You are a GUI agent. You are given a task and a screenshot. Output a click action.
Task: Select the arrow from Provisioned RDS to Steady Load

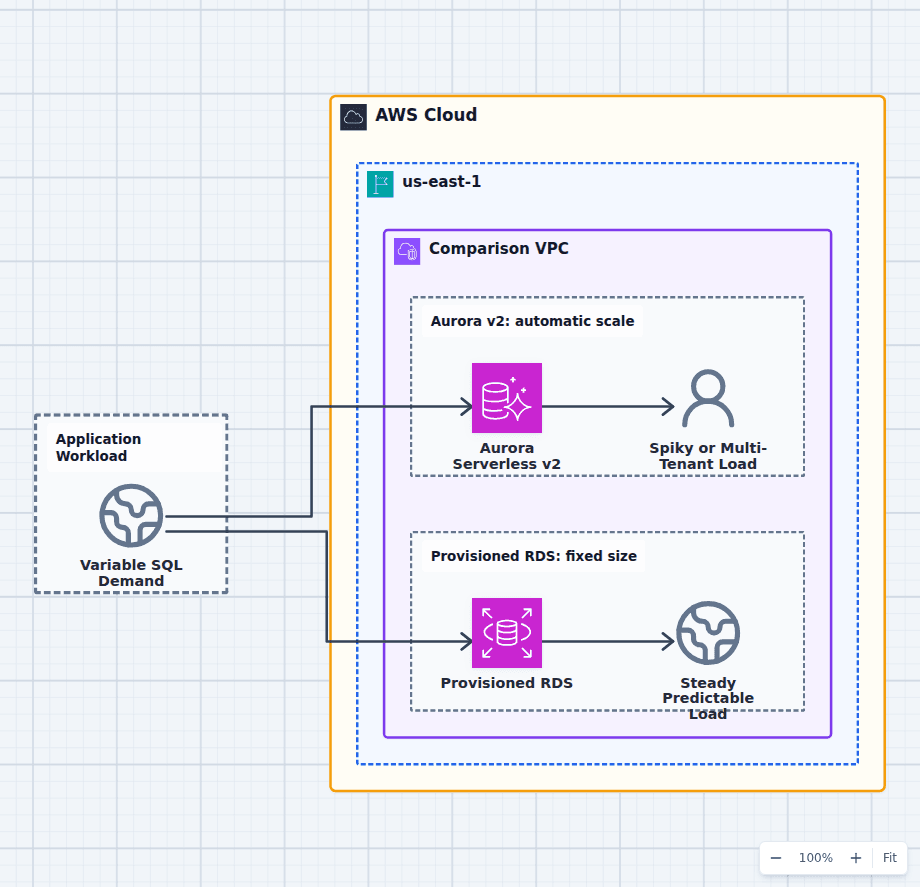pyautogui.click(x=608, y=641)
